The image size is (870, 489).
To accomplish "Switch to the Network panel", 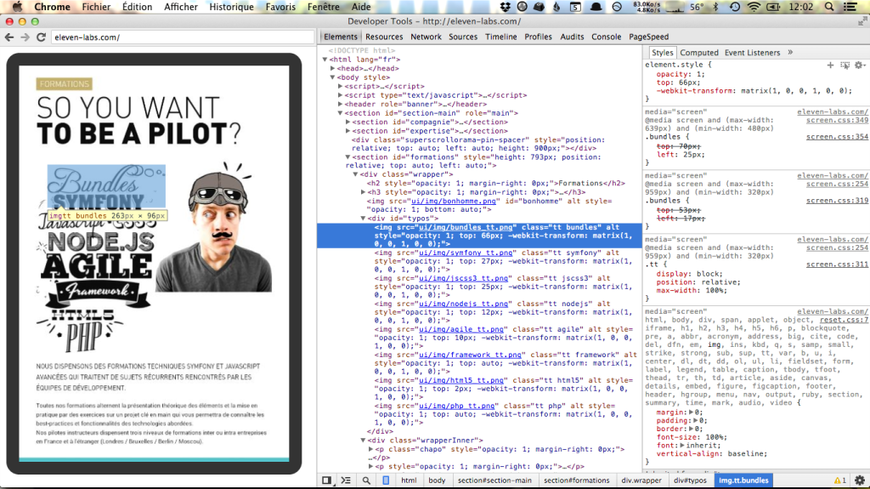I will [x=426, y=37].
